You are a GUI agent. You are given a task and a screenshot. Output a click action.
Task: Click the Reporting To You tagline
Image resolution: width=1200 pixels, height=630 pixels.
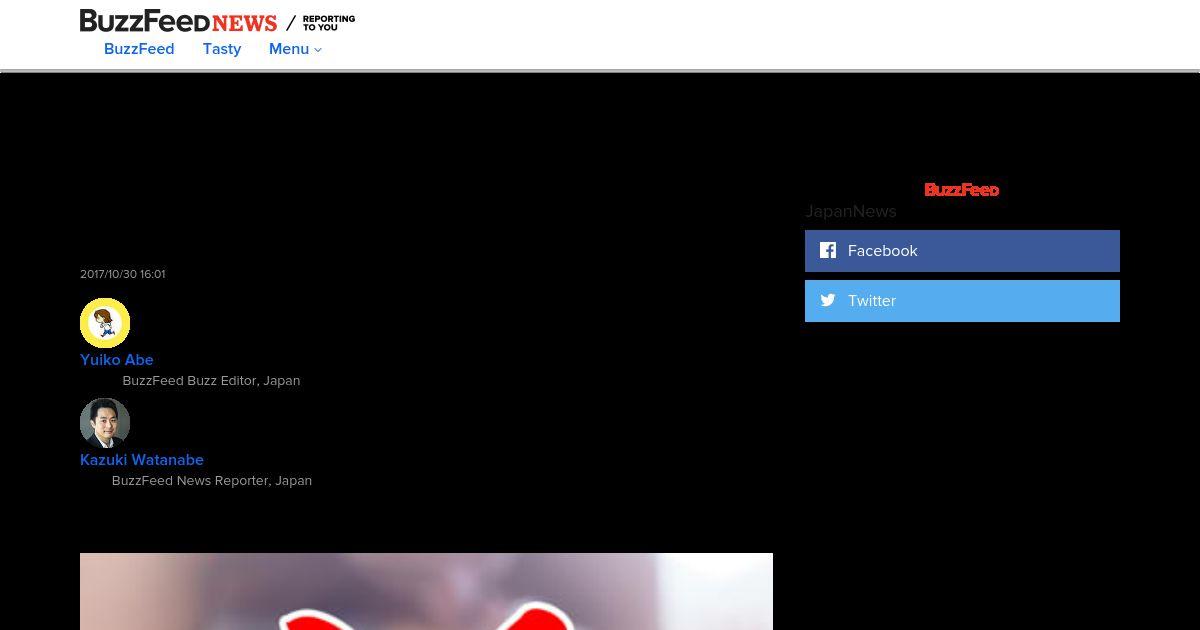click(x=329, y=23)
